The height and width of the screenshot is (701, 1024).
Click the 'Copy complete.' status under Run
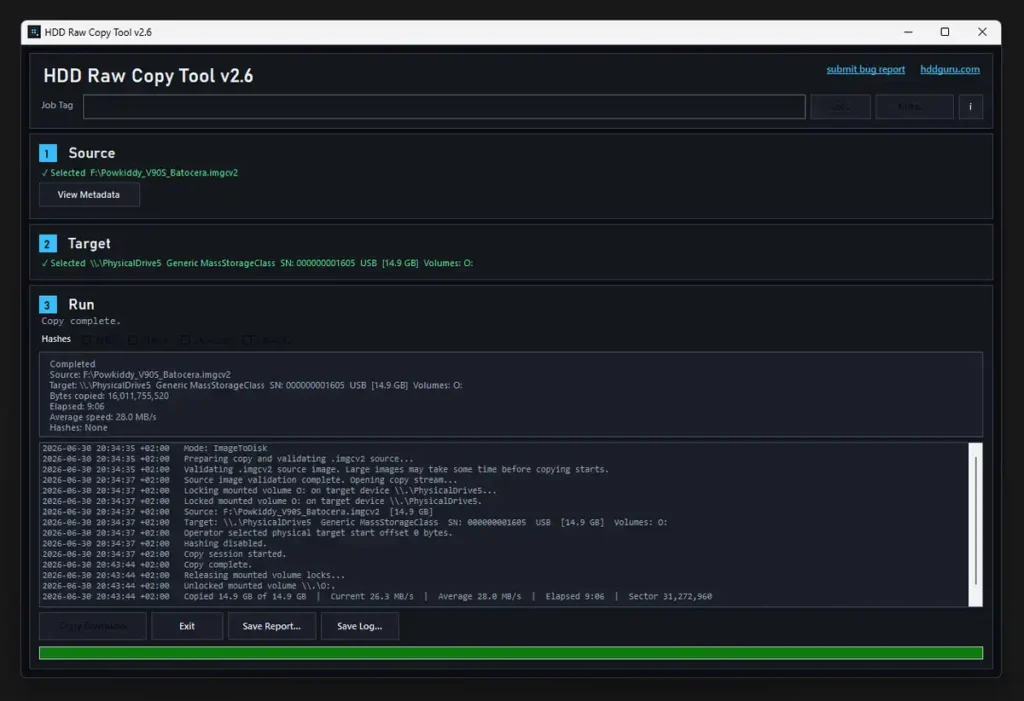click(x=81, y=321)
